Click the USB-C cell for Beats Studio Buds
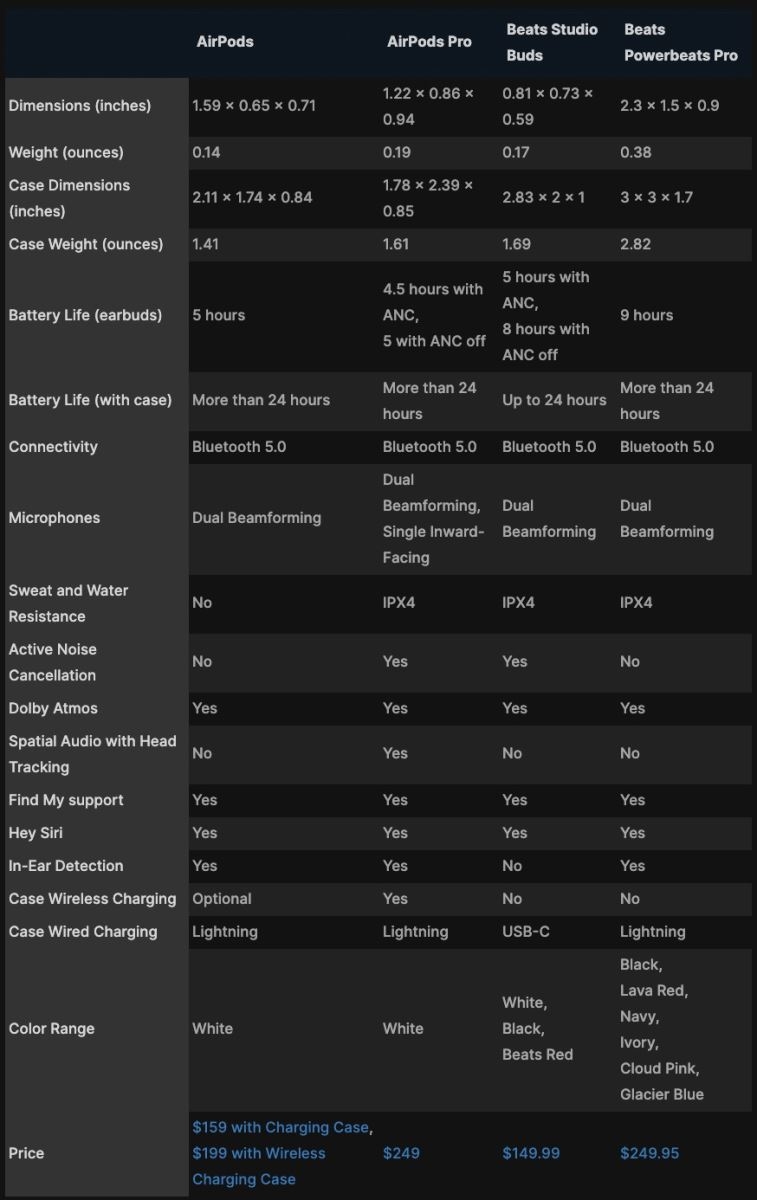The width and height of the screenshot is (757, 1200). (x=526, y=932)
